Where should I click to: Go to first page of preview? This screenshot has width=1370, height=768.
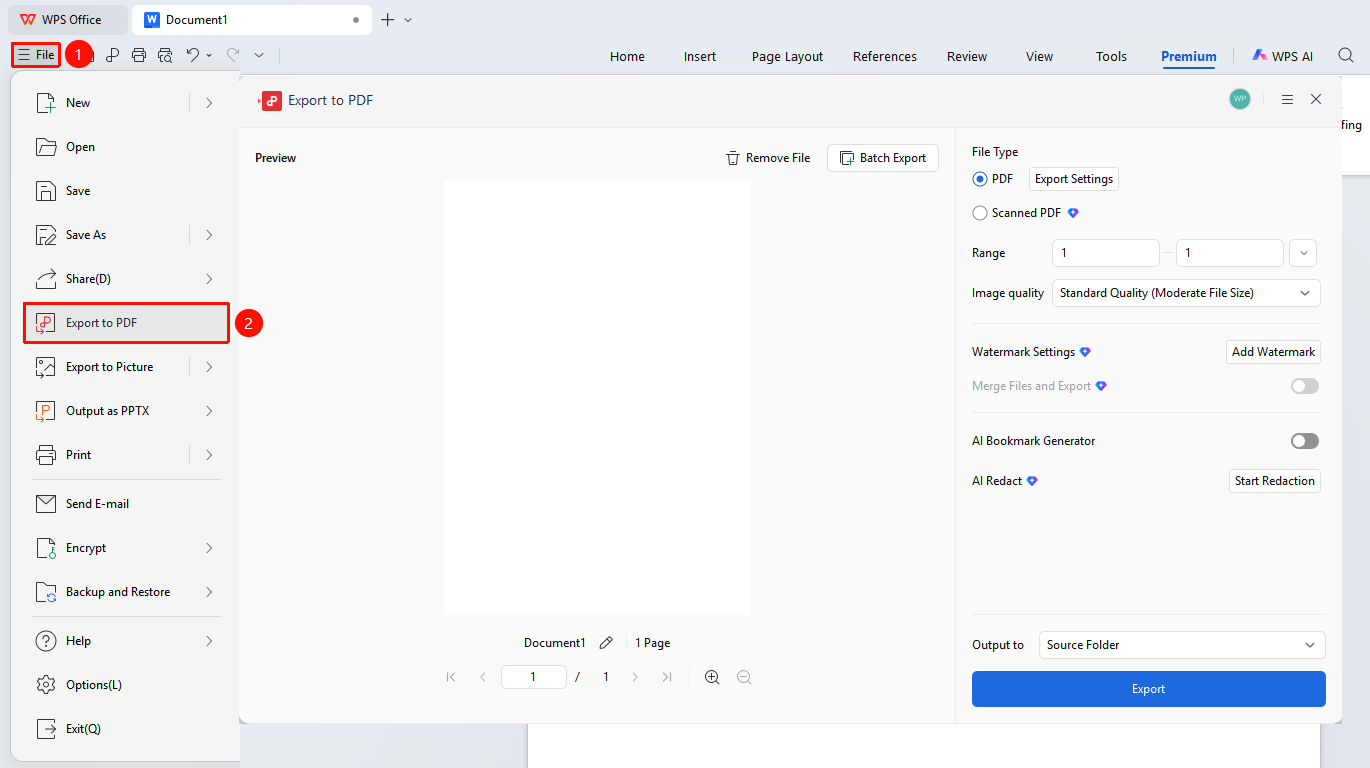(x=451, y=677)
